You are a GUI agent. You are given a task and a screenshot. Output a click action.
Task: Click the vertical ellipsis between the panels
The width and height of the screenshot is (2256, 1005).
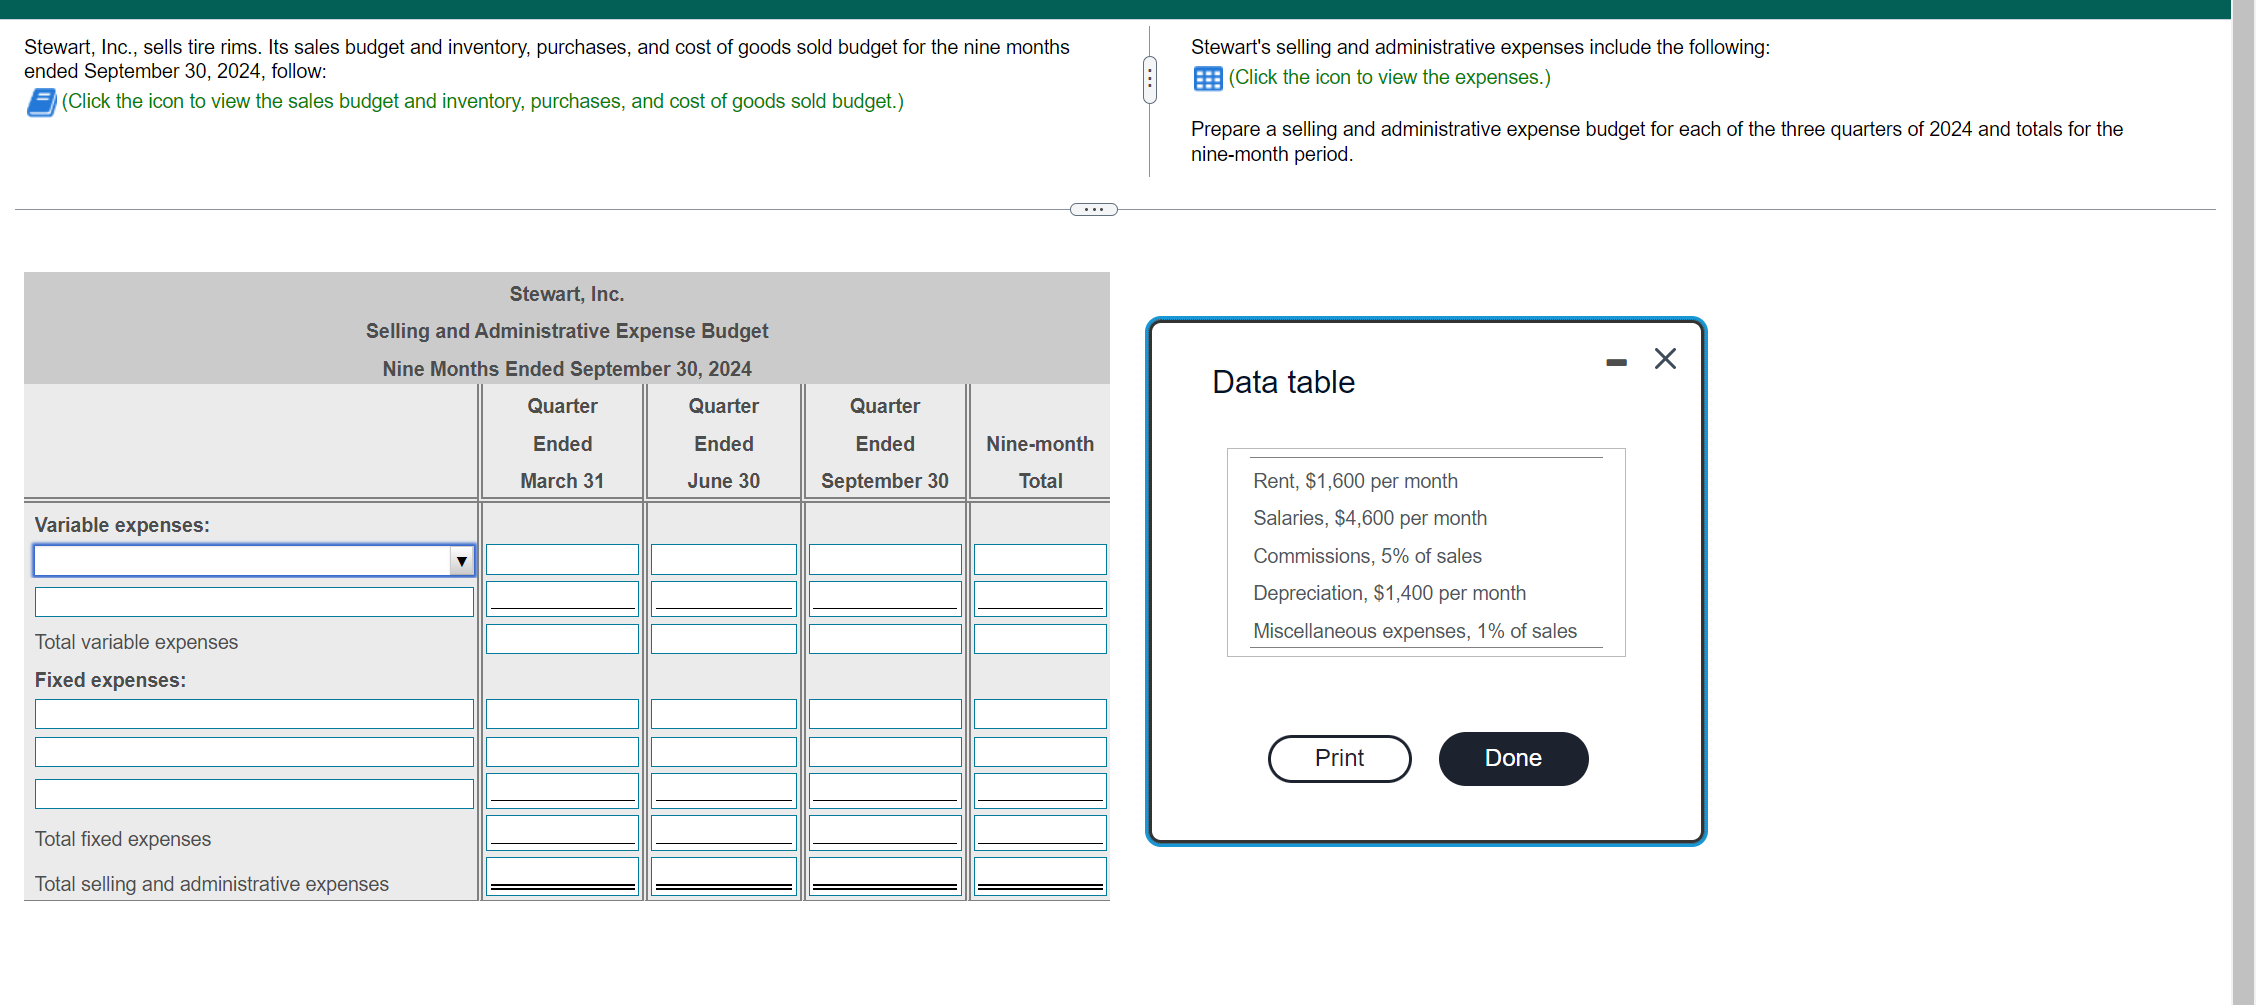coord(1149,78)
